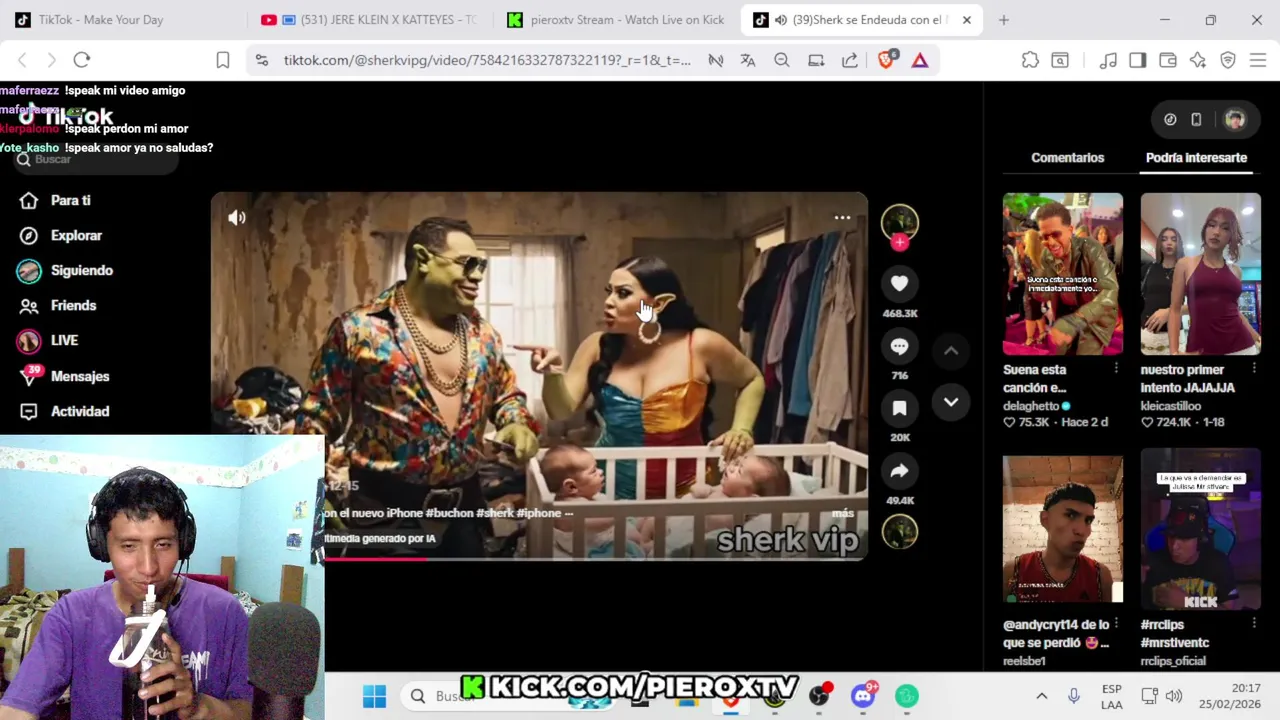Image resolution: width=1280 pixels, height=720 pixels.
Task: Share the video via arrow icon
Action: pyautogui.click(x=899, y=471)
